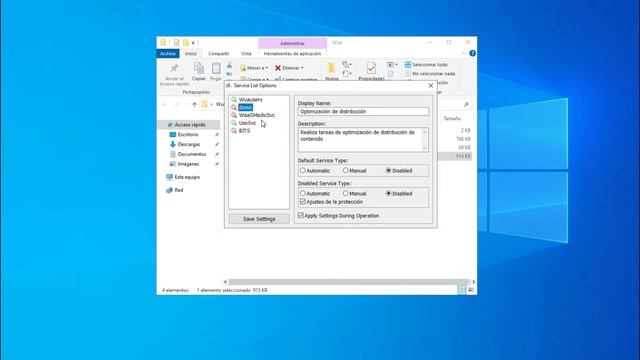Click No seleccionar nada in ribbon
The height and width of the screenshot is (360, 640).
click(x=430, y=74)
